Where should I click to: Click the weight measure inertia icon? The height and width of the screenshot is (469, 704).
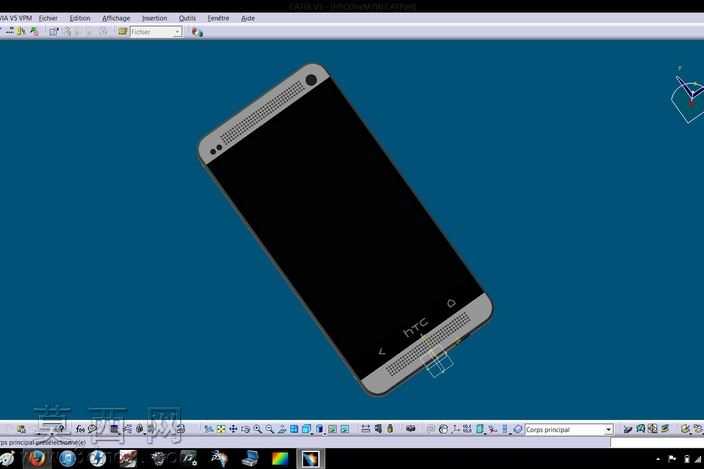point(390,429)
